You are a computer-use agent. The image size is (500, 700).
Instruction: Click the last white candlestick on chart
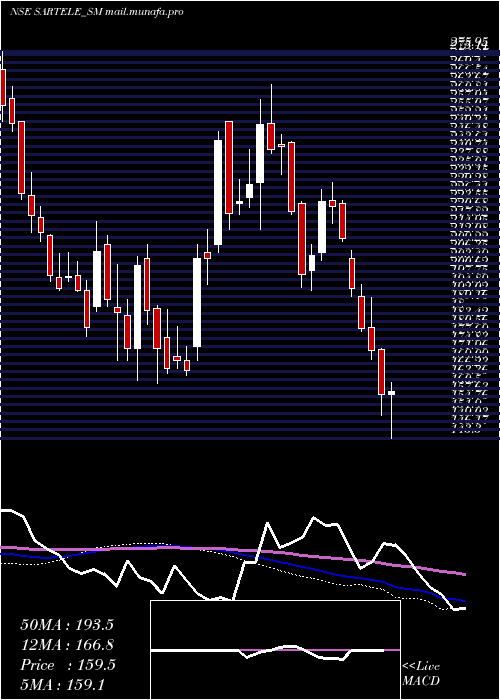pos(392,393)
